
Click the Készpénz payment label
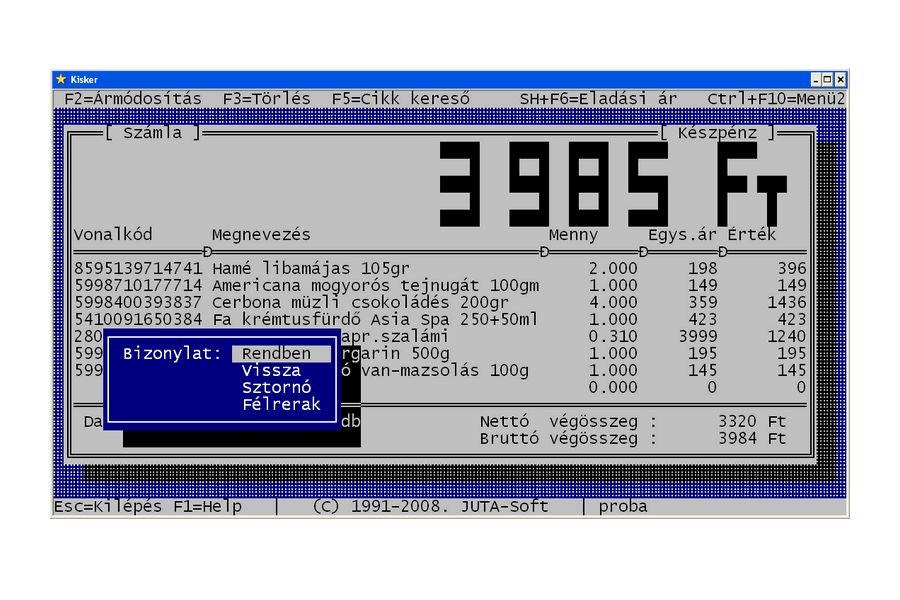point(718,133)
